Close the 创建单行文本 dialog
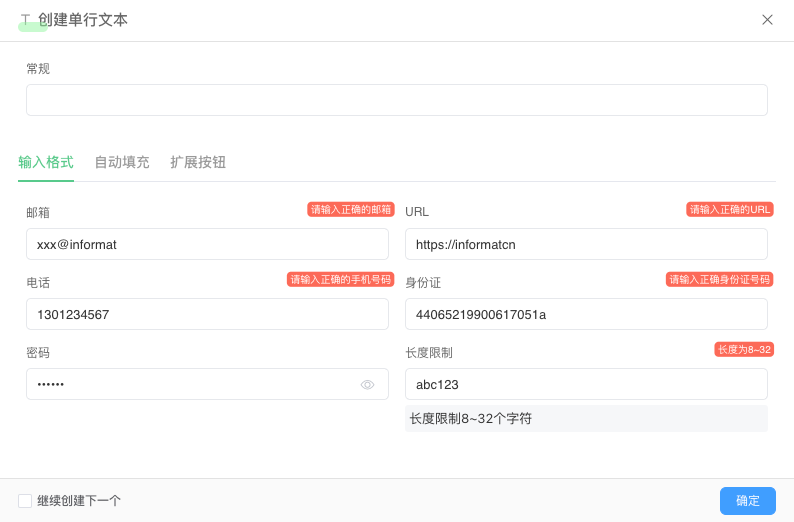Image resolution: width=794 pixels, height=522 pixels. pyautogui.click(x=767, y=20)
